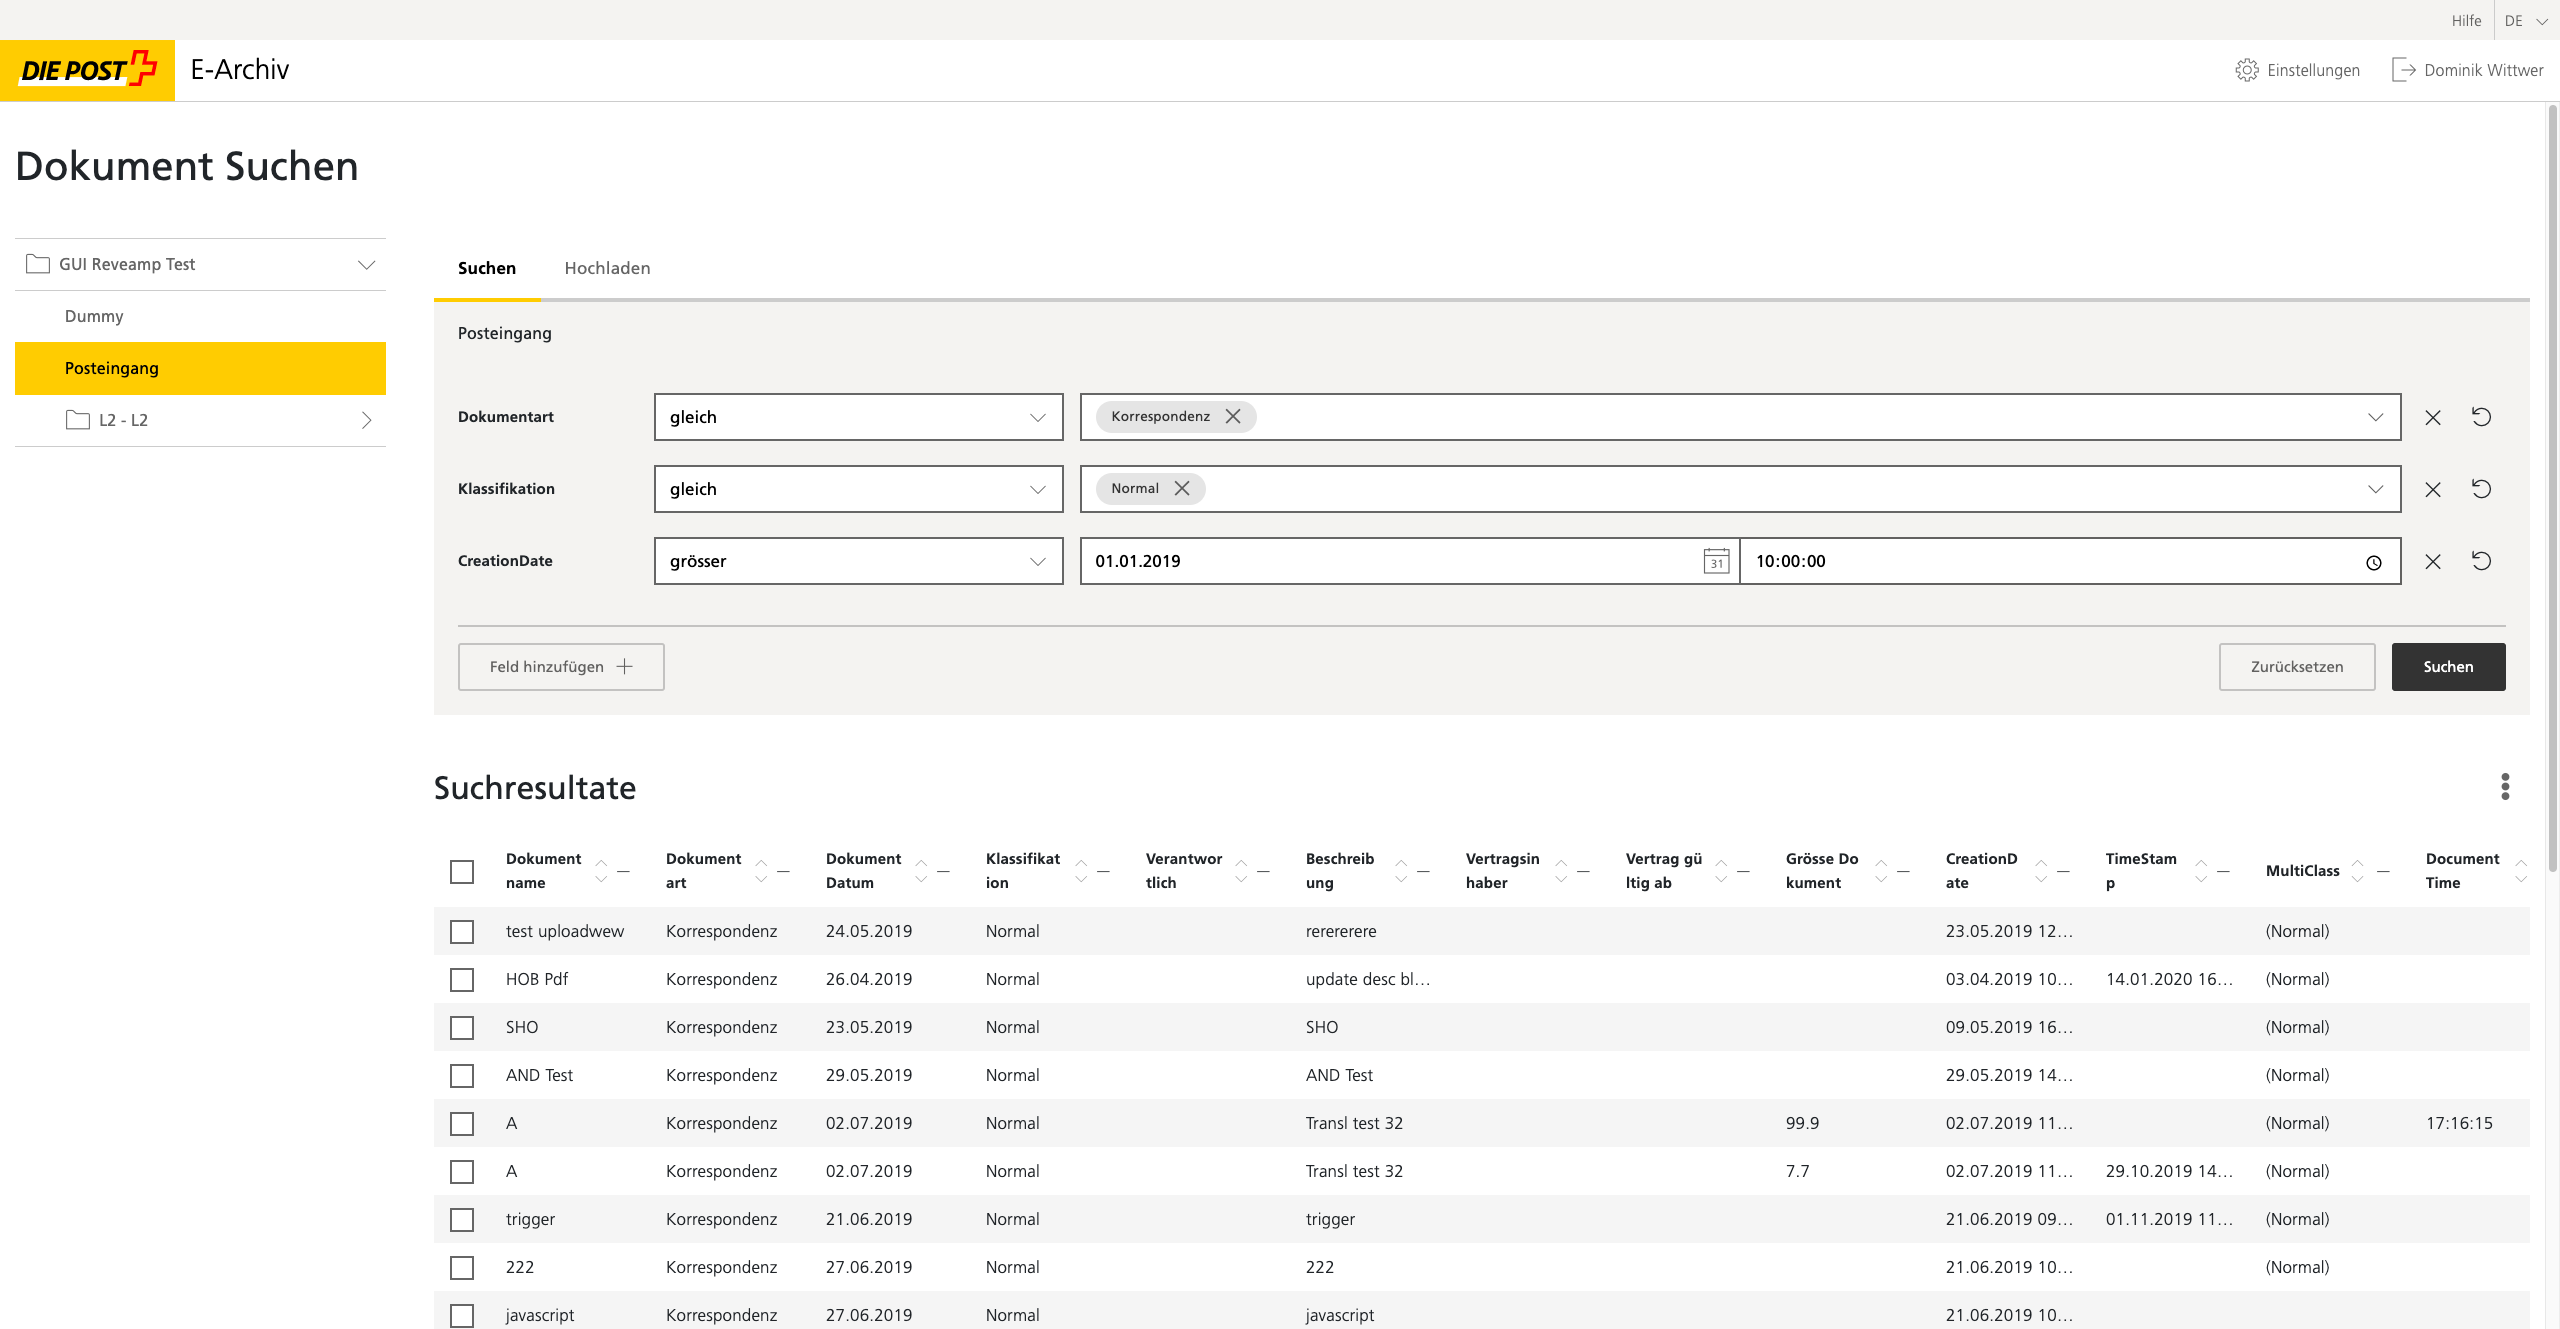Sort results by CreationDate column
Viewport: 2560px width, 1329px height.
pyautogui.click(x=2041, y=871)
